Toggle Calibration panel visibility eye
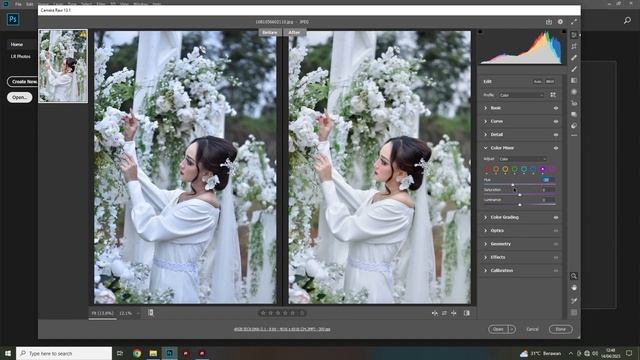The image size is (640, 360). coord(556,271)
